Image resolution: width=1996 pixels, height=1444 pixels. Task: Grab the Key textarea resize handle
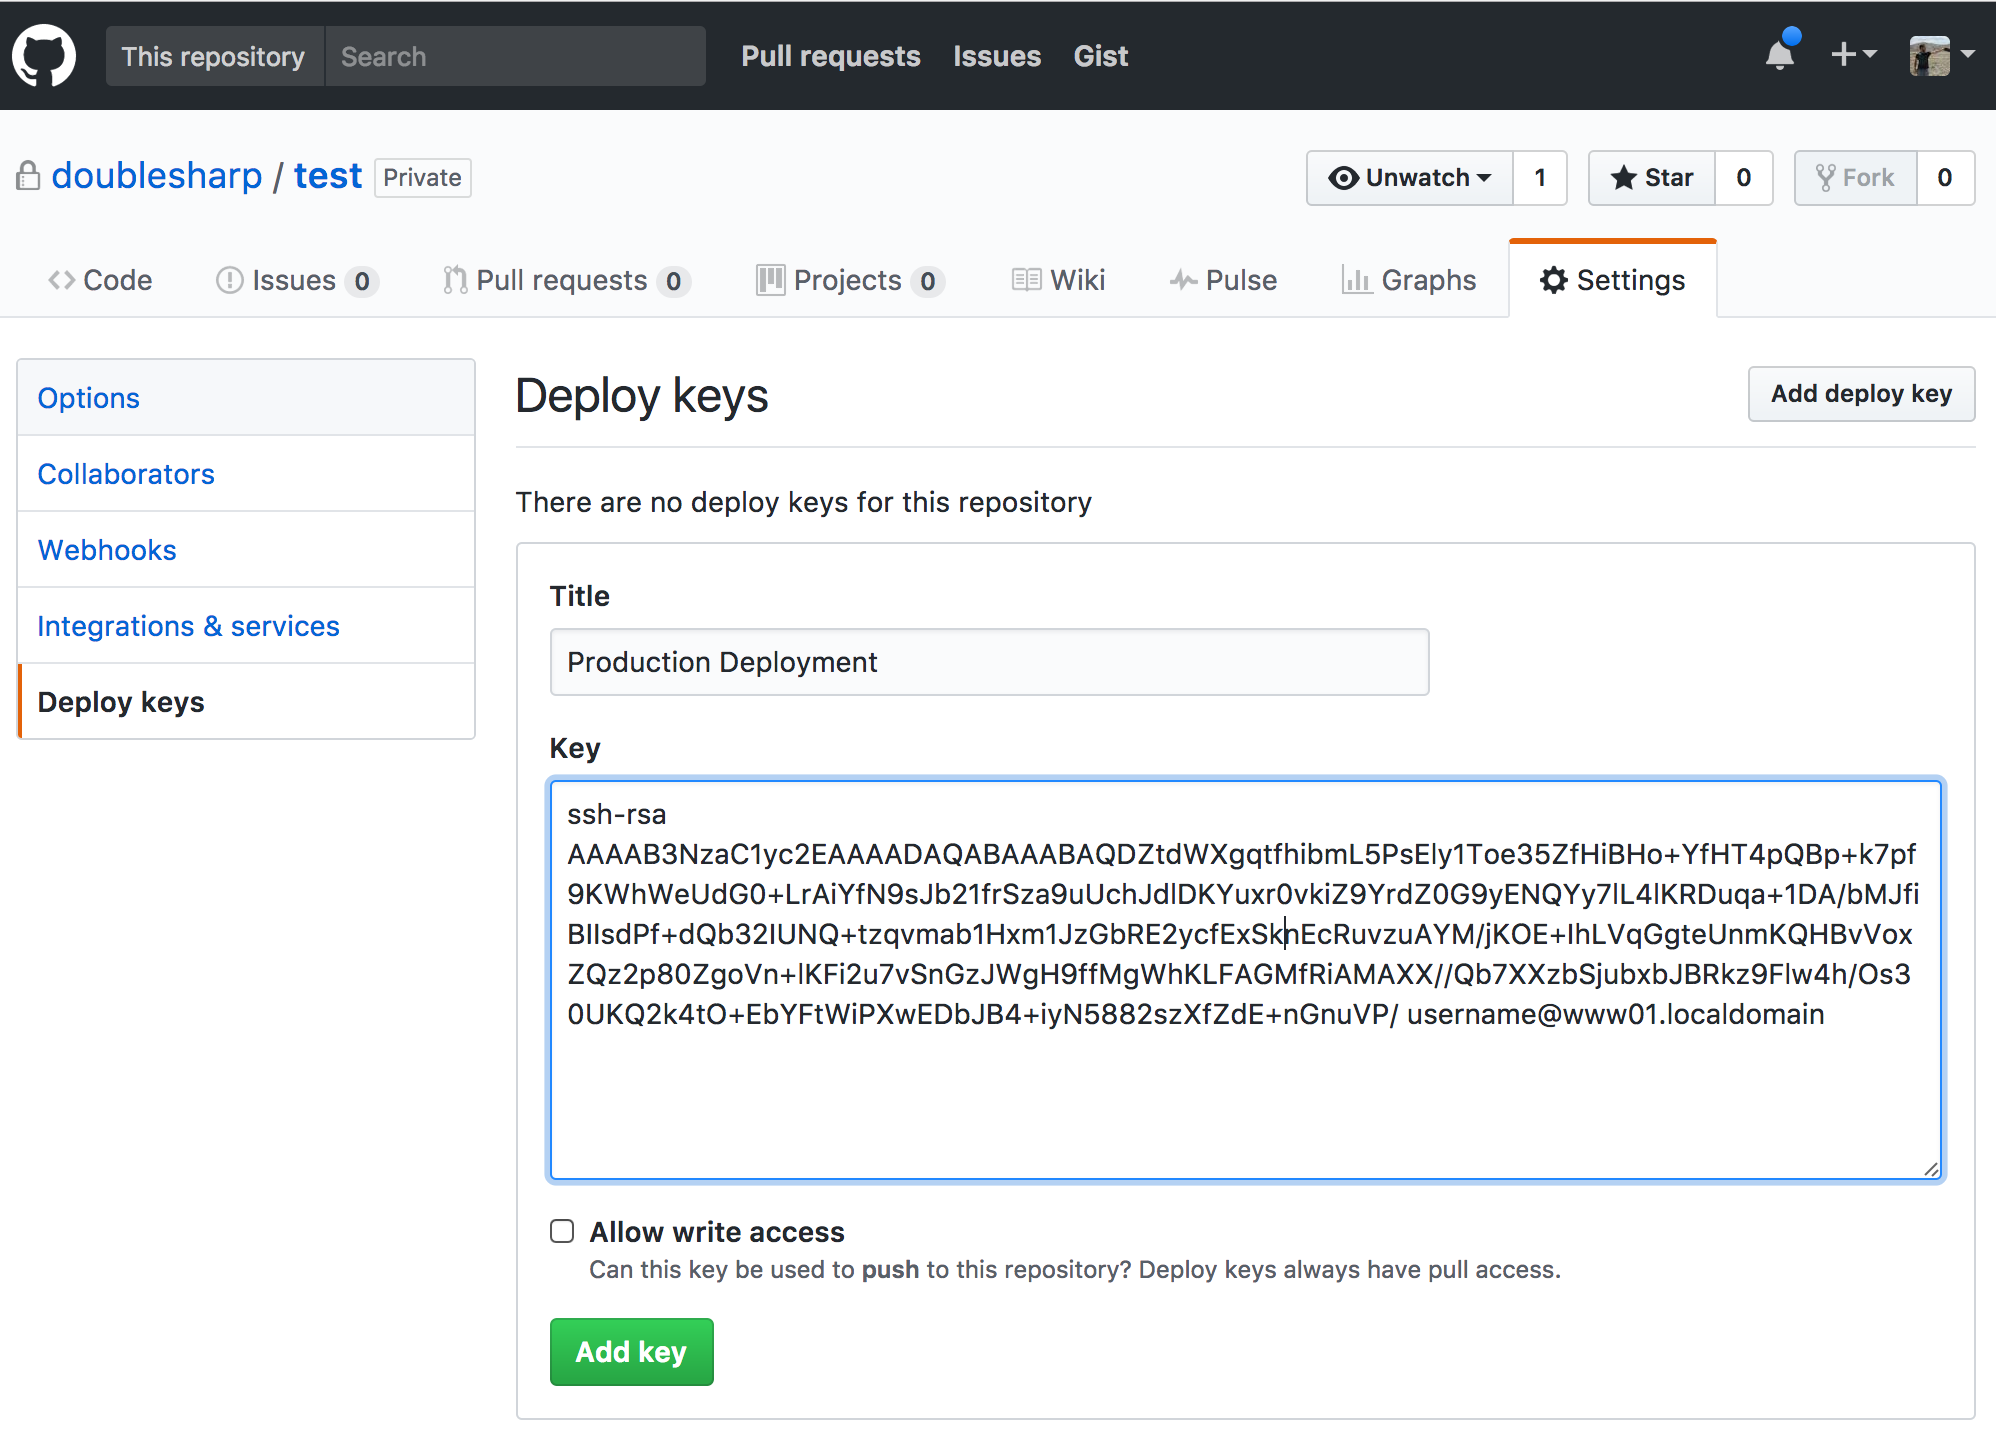pyautogui.click(x=1931, y=1169)
